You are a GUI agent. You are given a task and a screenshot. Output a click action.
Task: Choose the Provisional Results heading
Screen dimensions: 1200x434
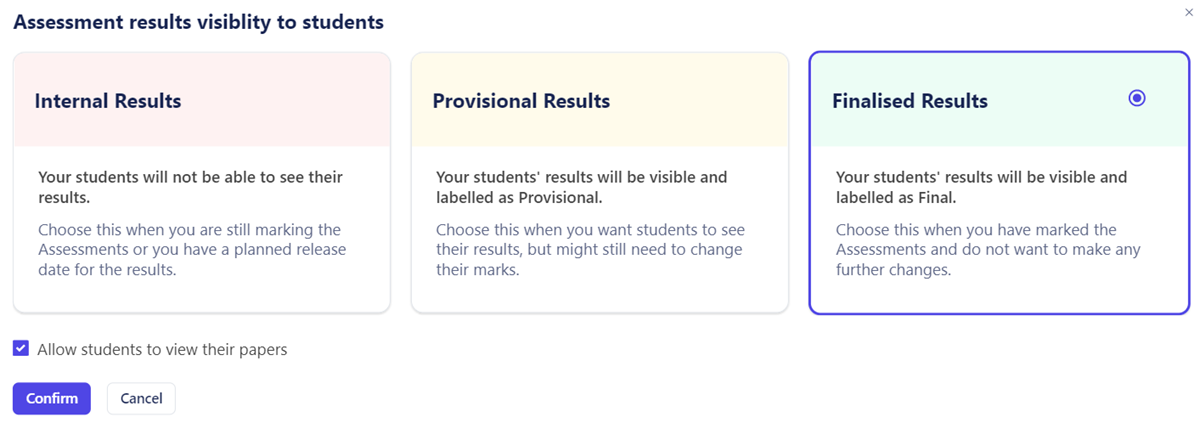pos(521,101)
